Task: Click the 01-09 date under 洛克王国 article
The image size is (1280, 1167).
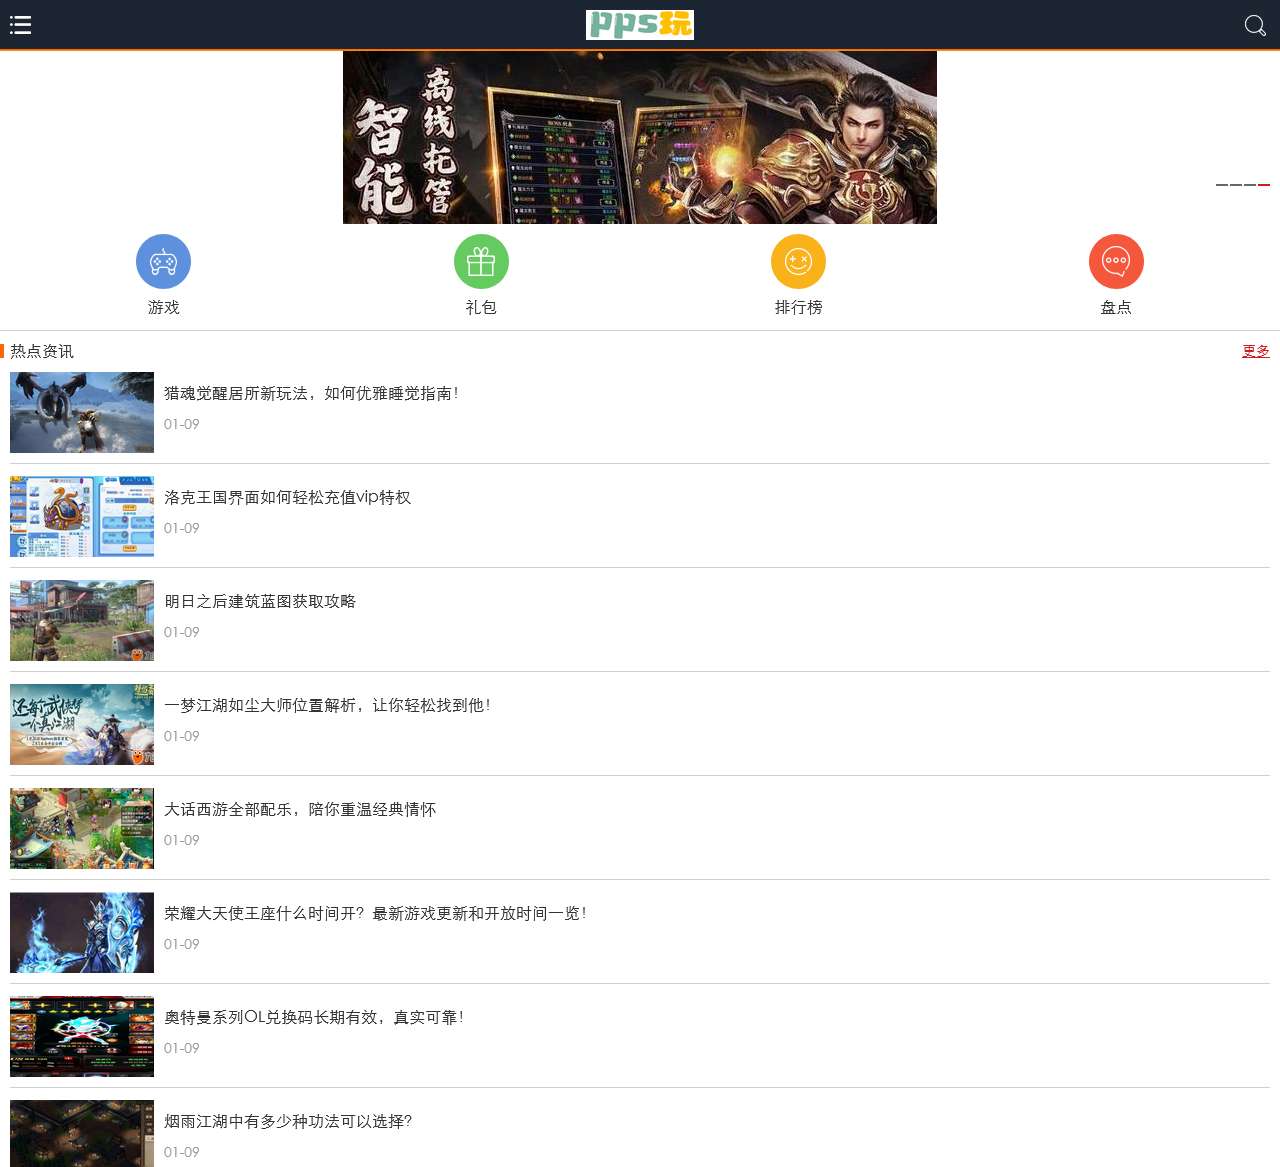Action: 182,528
